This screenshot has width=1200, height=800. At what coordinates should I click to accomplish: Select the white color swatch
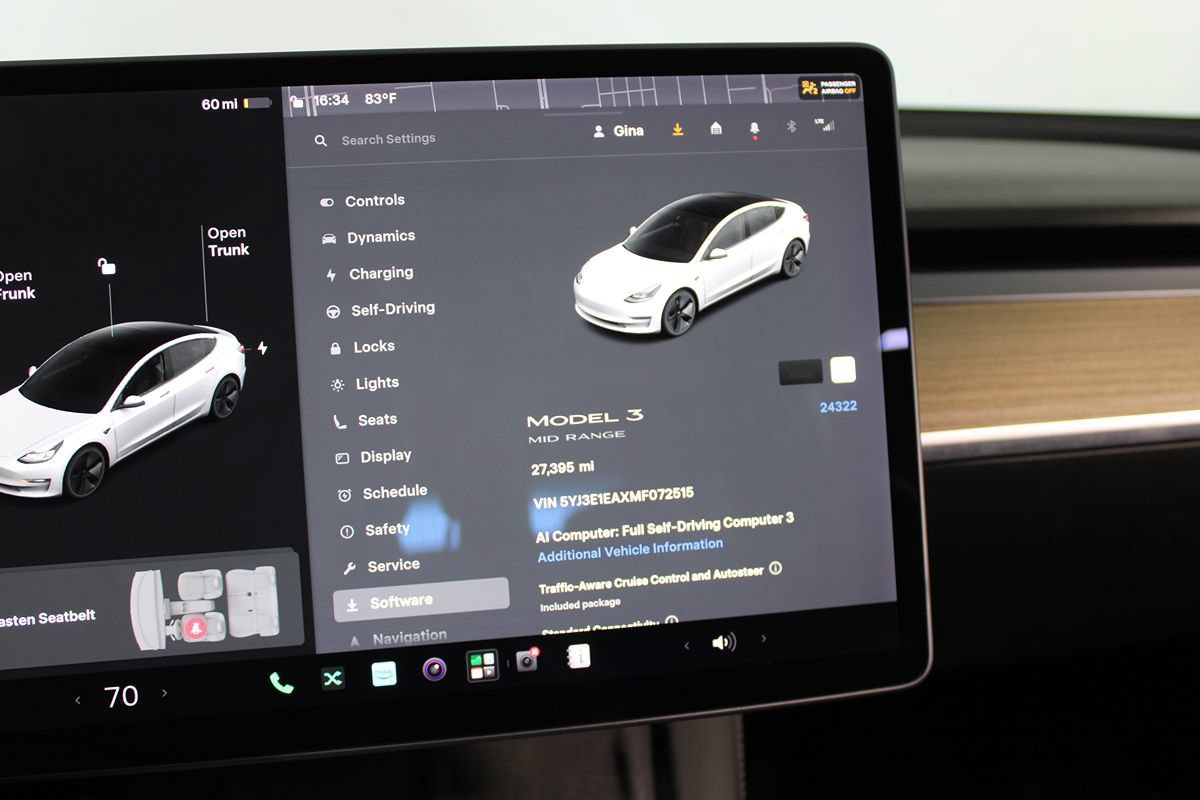(843, 370)
